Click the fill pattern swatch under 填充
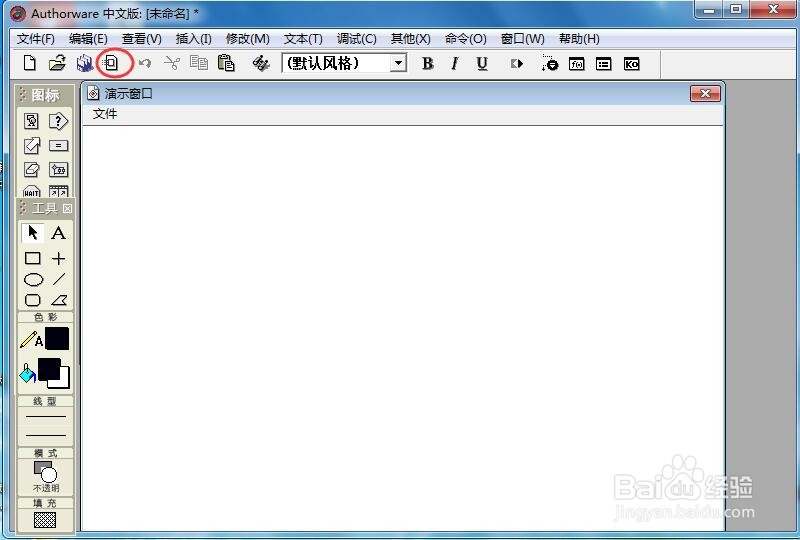 click(x=45, y=520)
